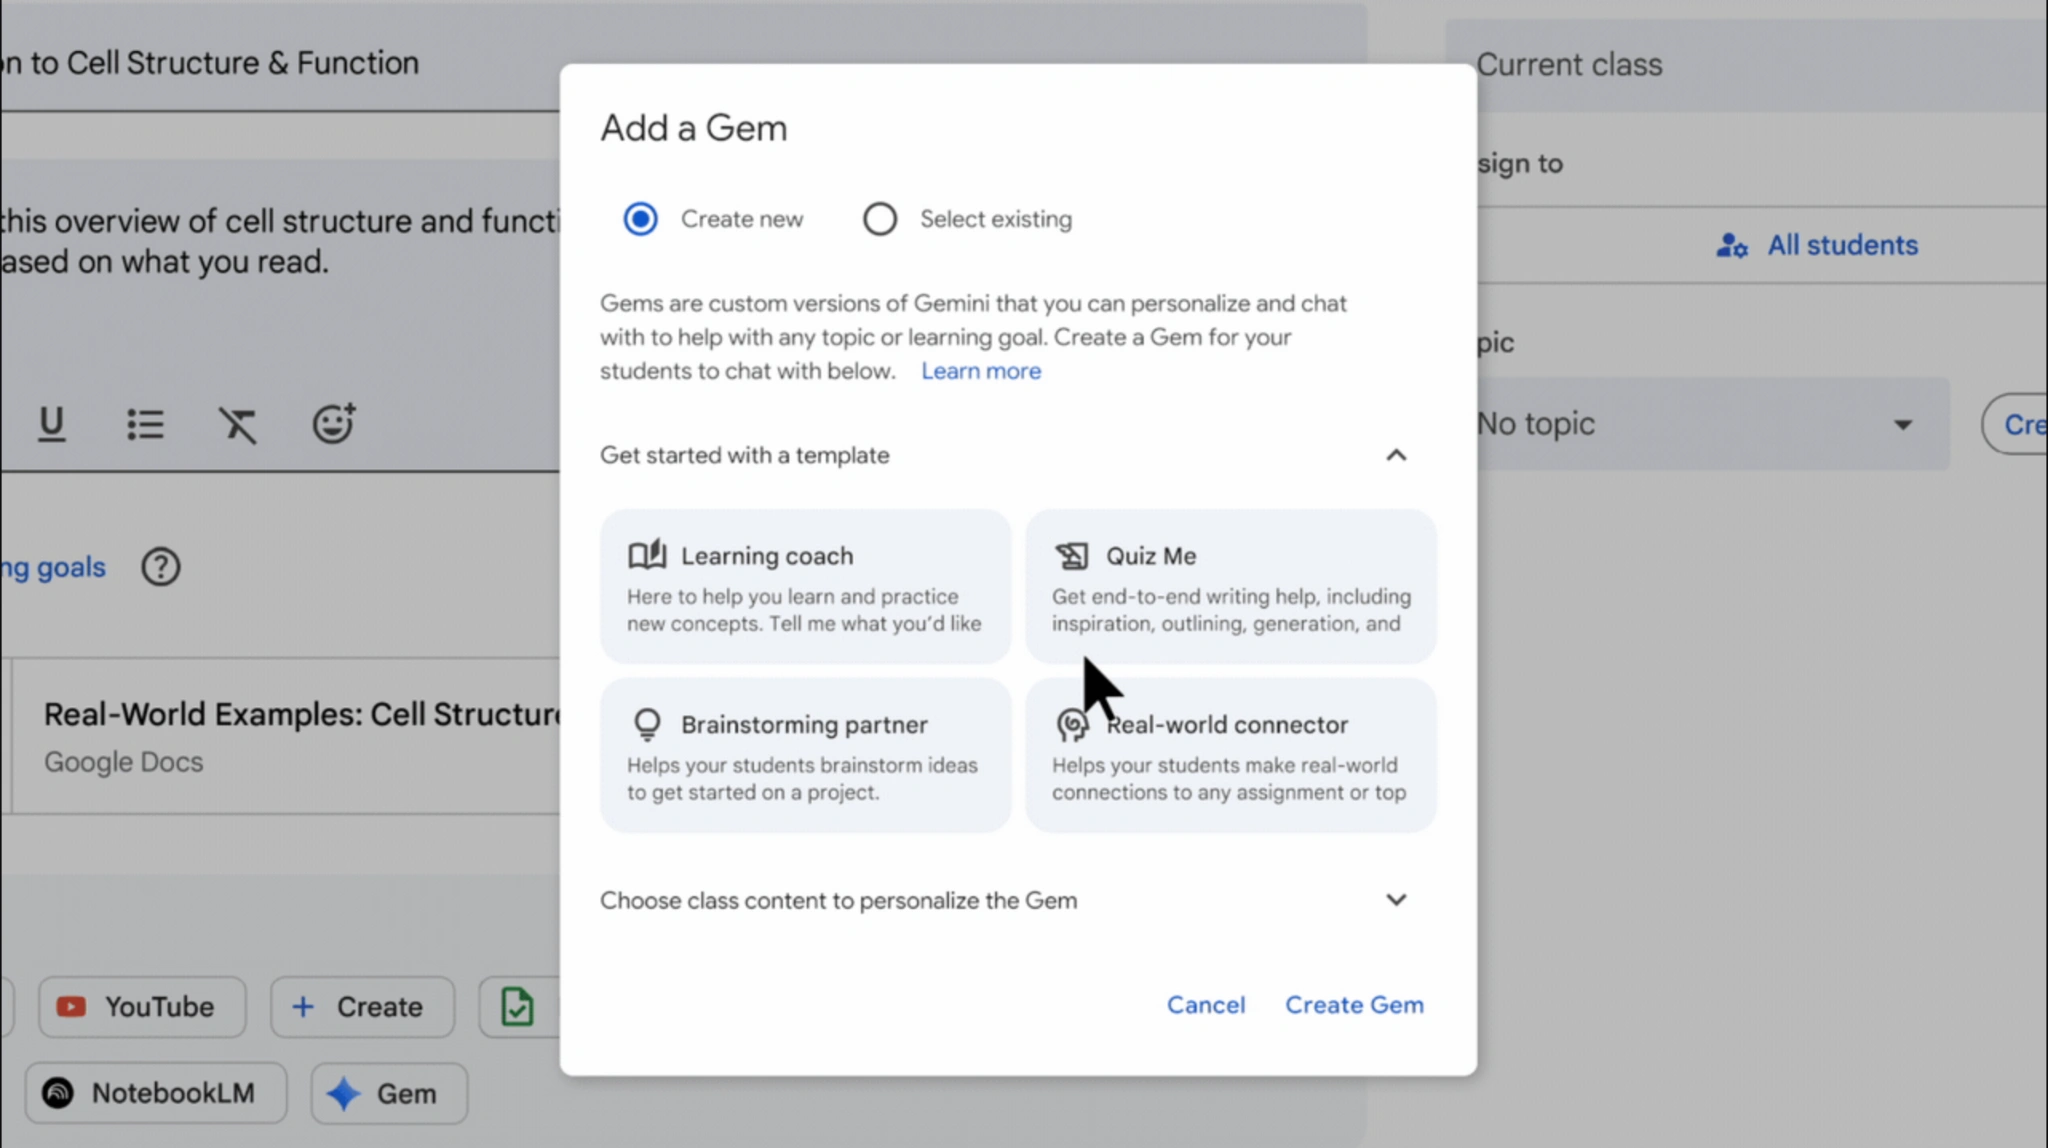Click the bulleted list icon

click(x=145, y=424)
